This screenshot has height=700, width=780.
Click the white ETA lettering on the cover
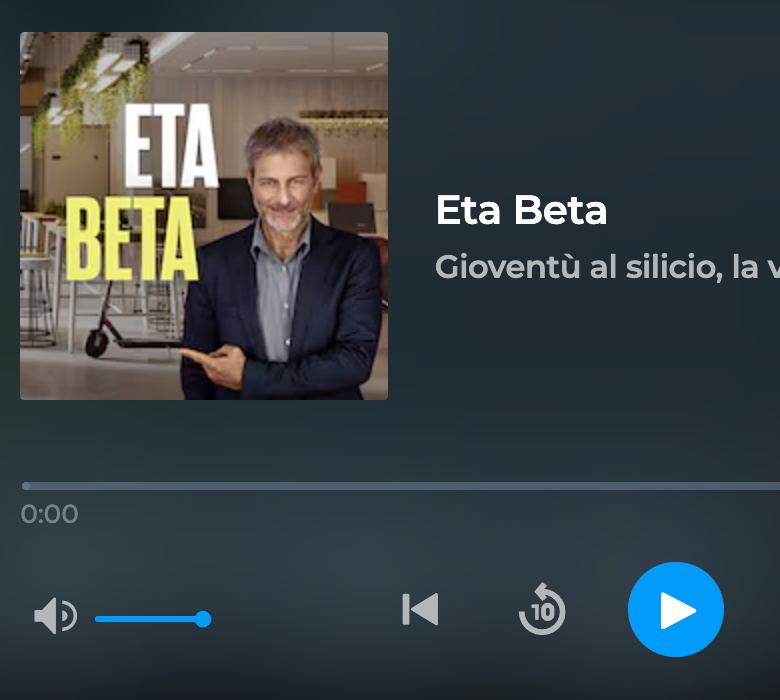(x=171, y=146)
